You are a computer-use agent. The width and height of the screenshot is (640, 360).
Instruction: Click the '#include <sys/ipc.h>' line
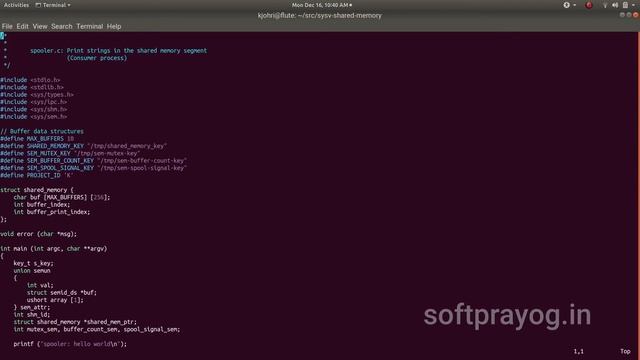point(33,102)
